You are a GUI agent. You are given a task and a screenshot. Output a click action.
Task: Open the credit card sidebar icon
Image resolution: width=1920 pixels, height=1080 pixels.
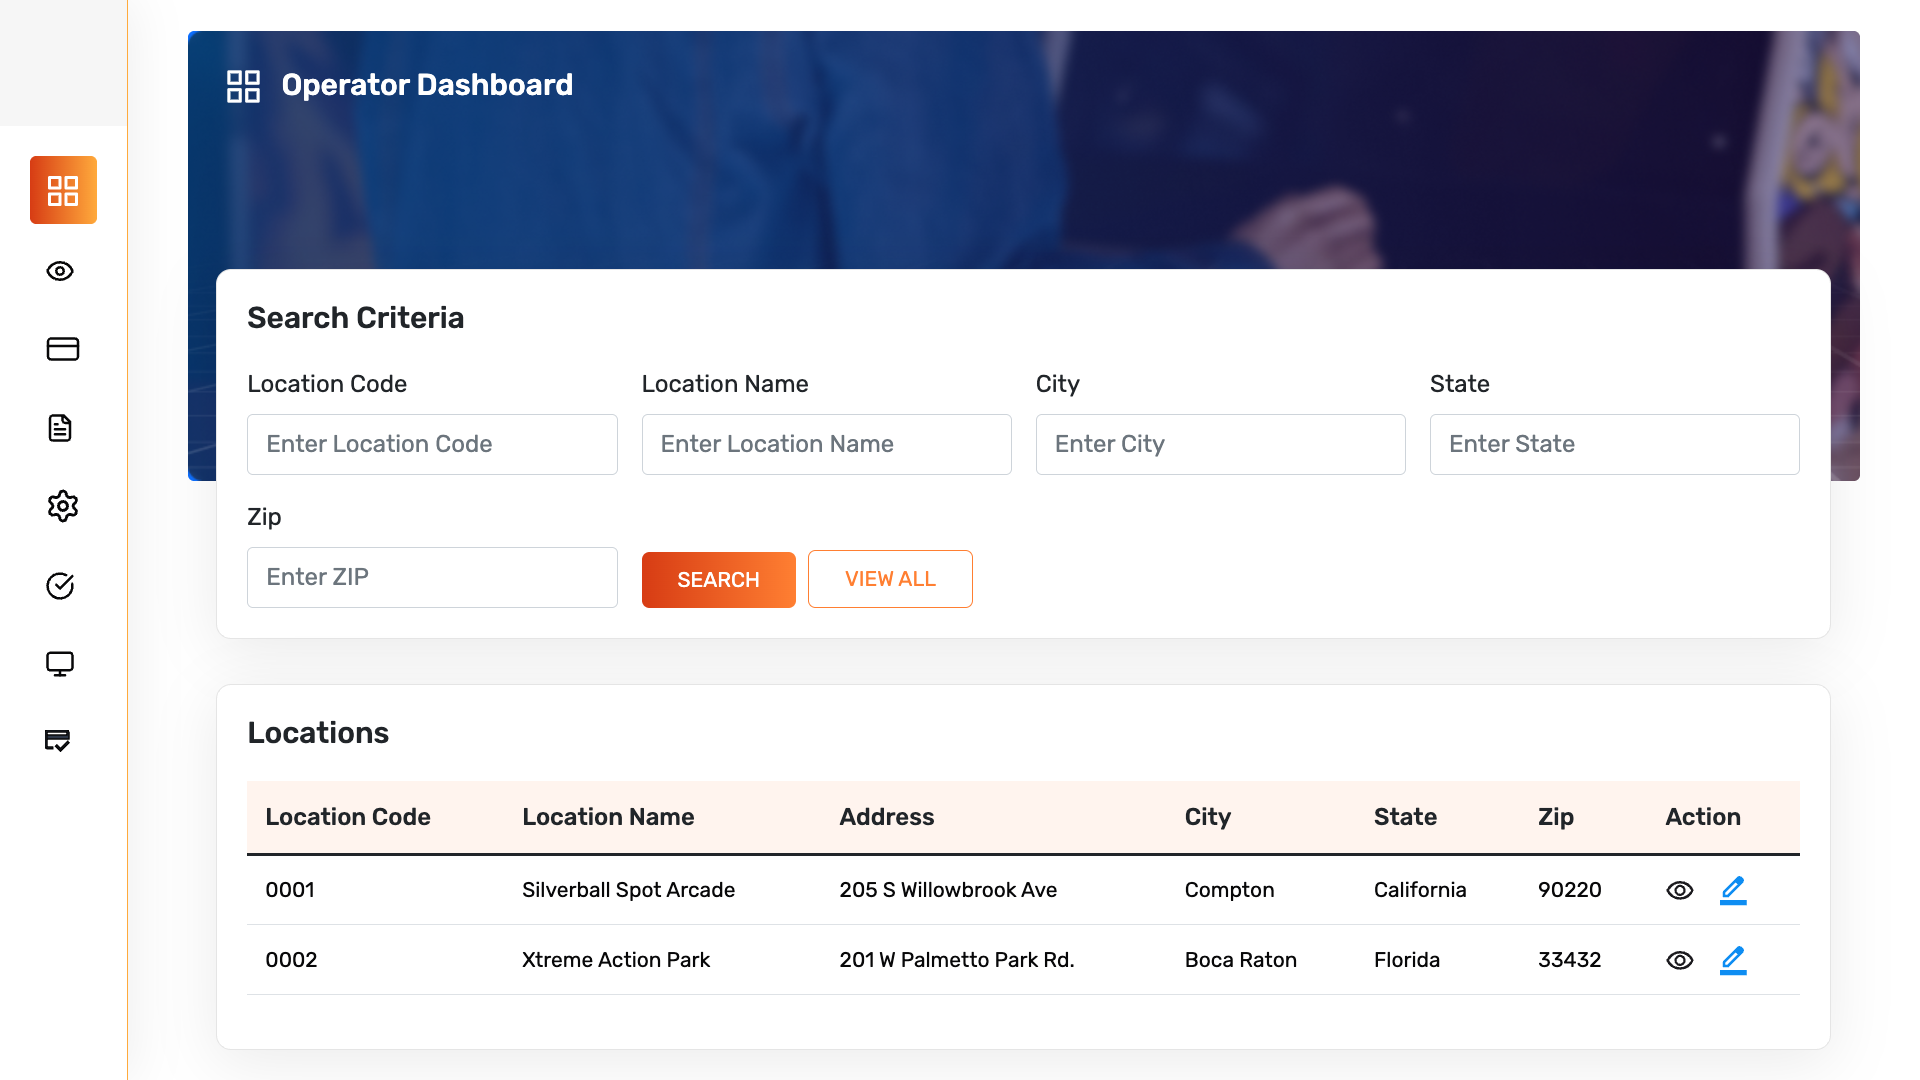tap(62, 349)
